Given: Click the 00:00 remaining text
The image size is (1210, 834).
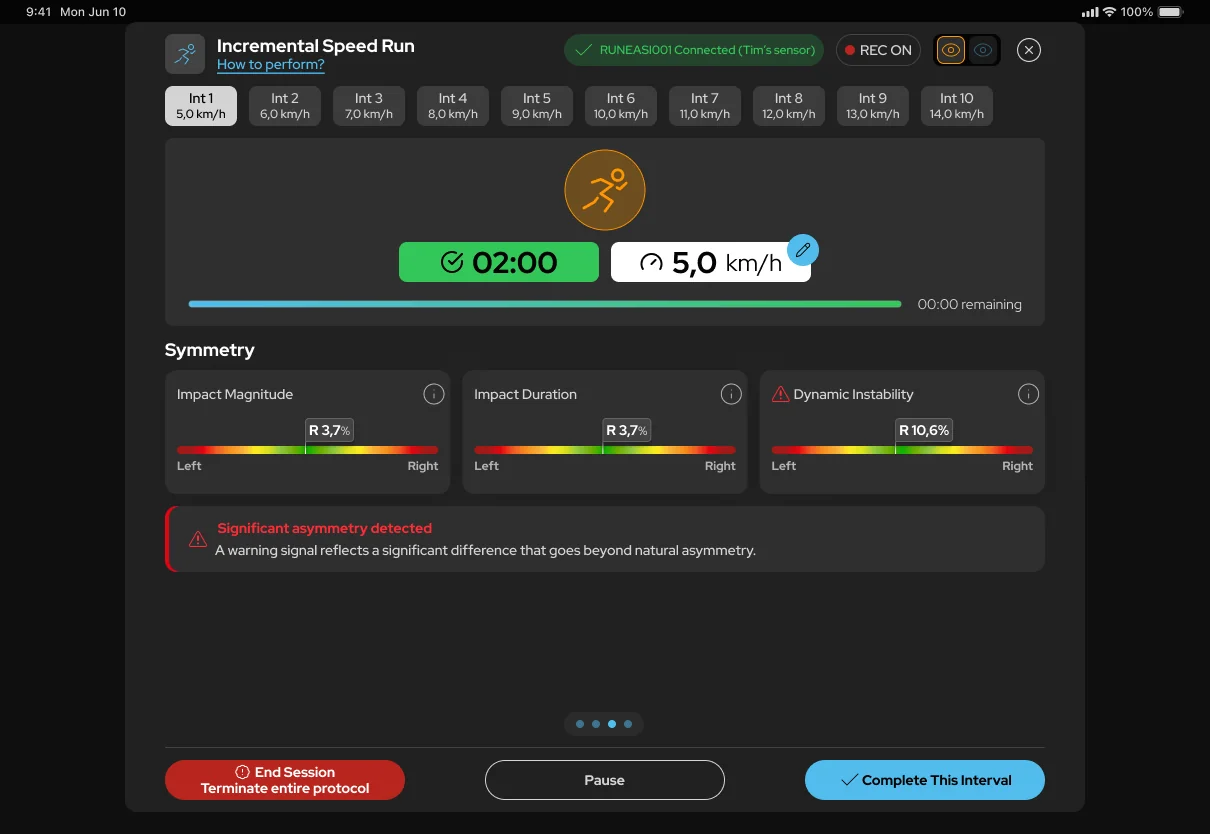Looking at the screenshot, I should tap(970, 305).
